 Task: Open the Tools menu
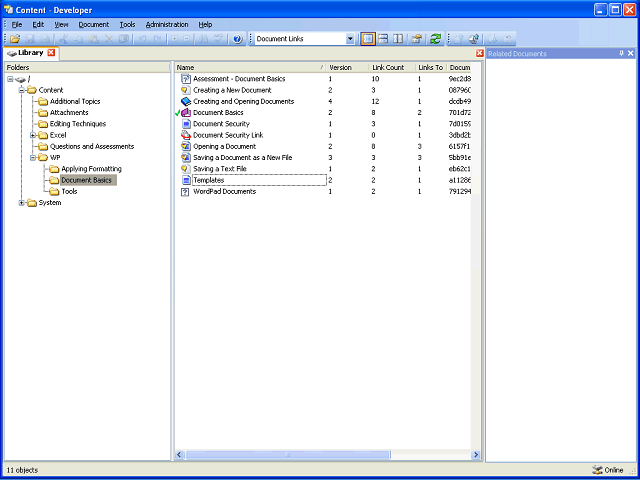click(x=127, y=24)
